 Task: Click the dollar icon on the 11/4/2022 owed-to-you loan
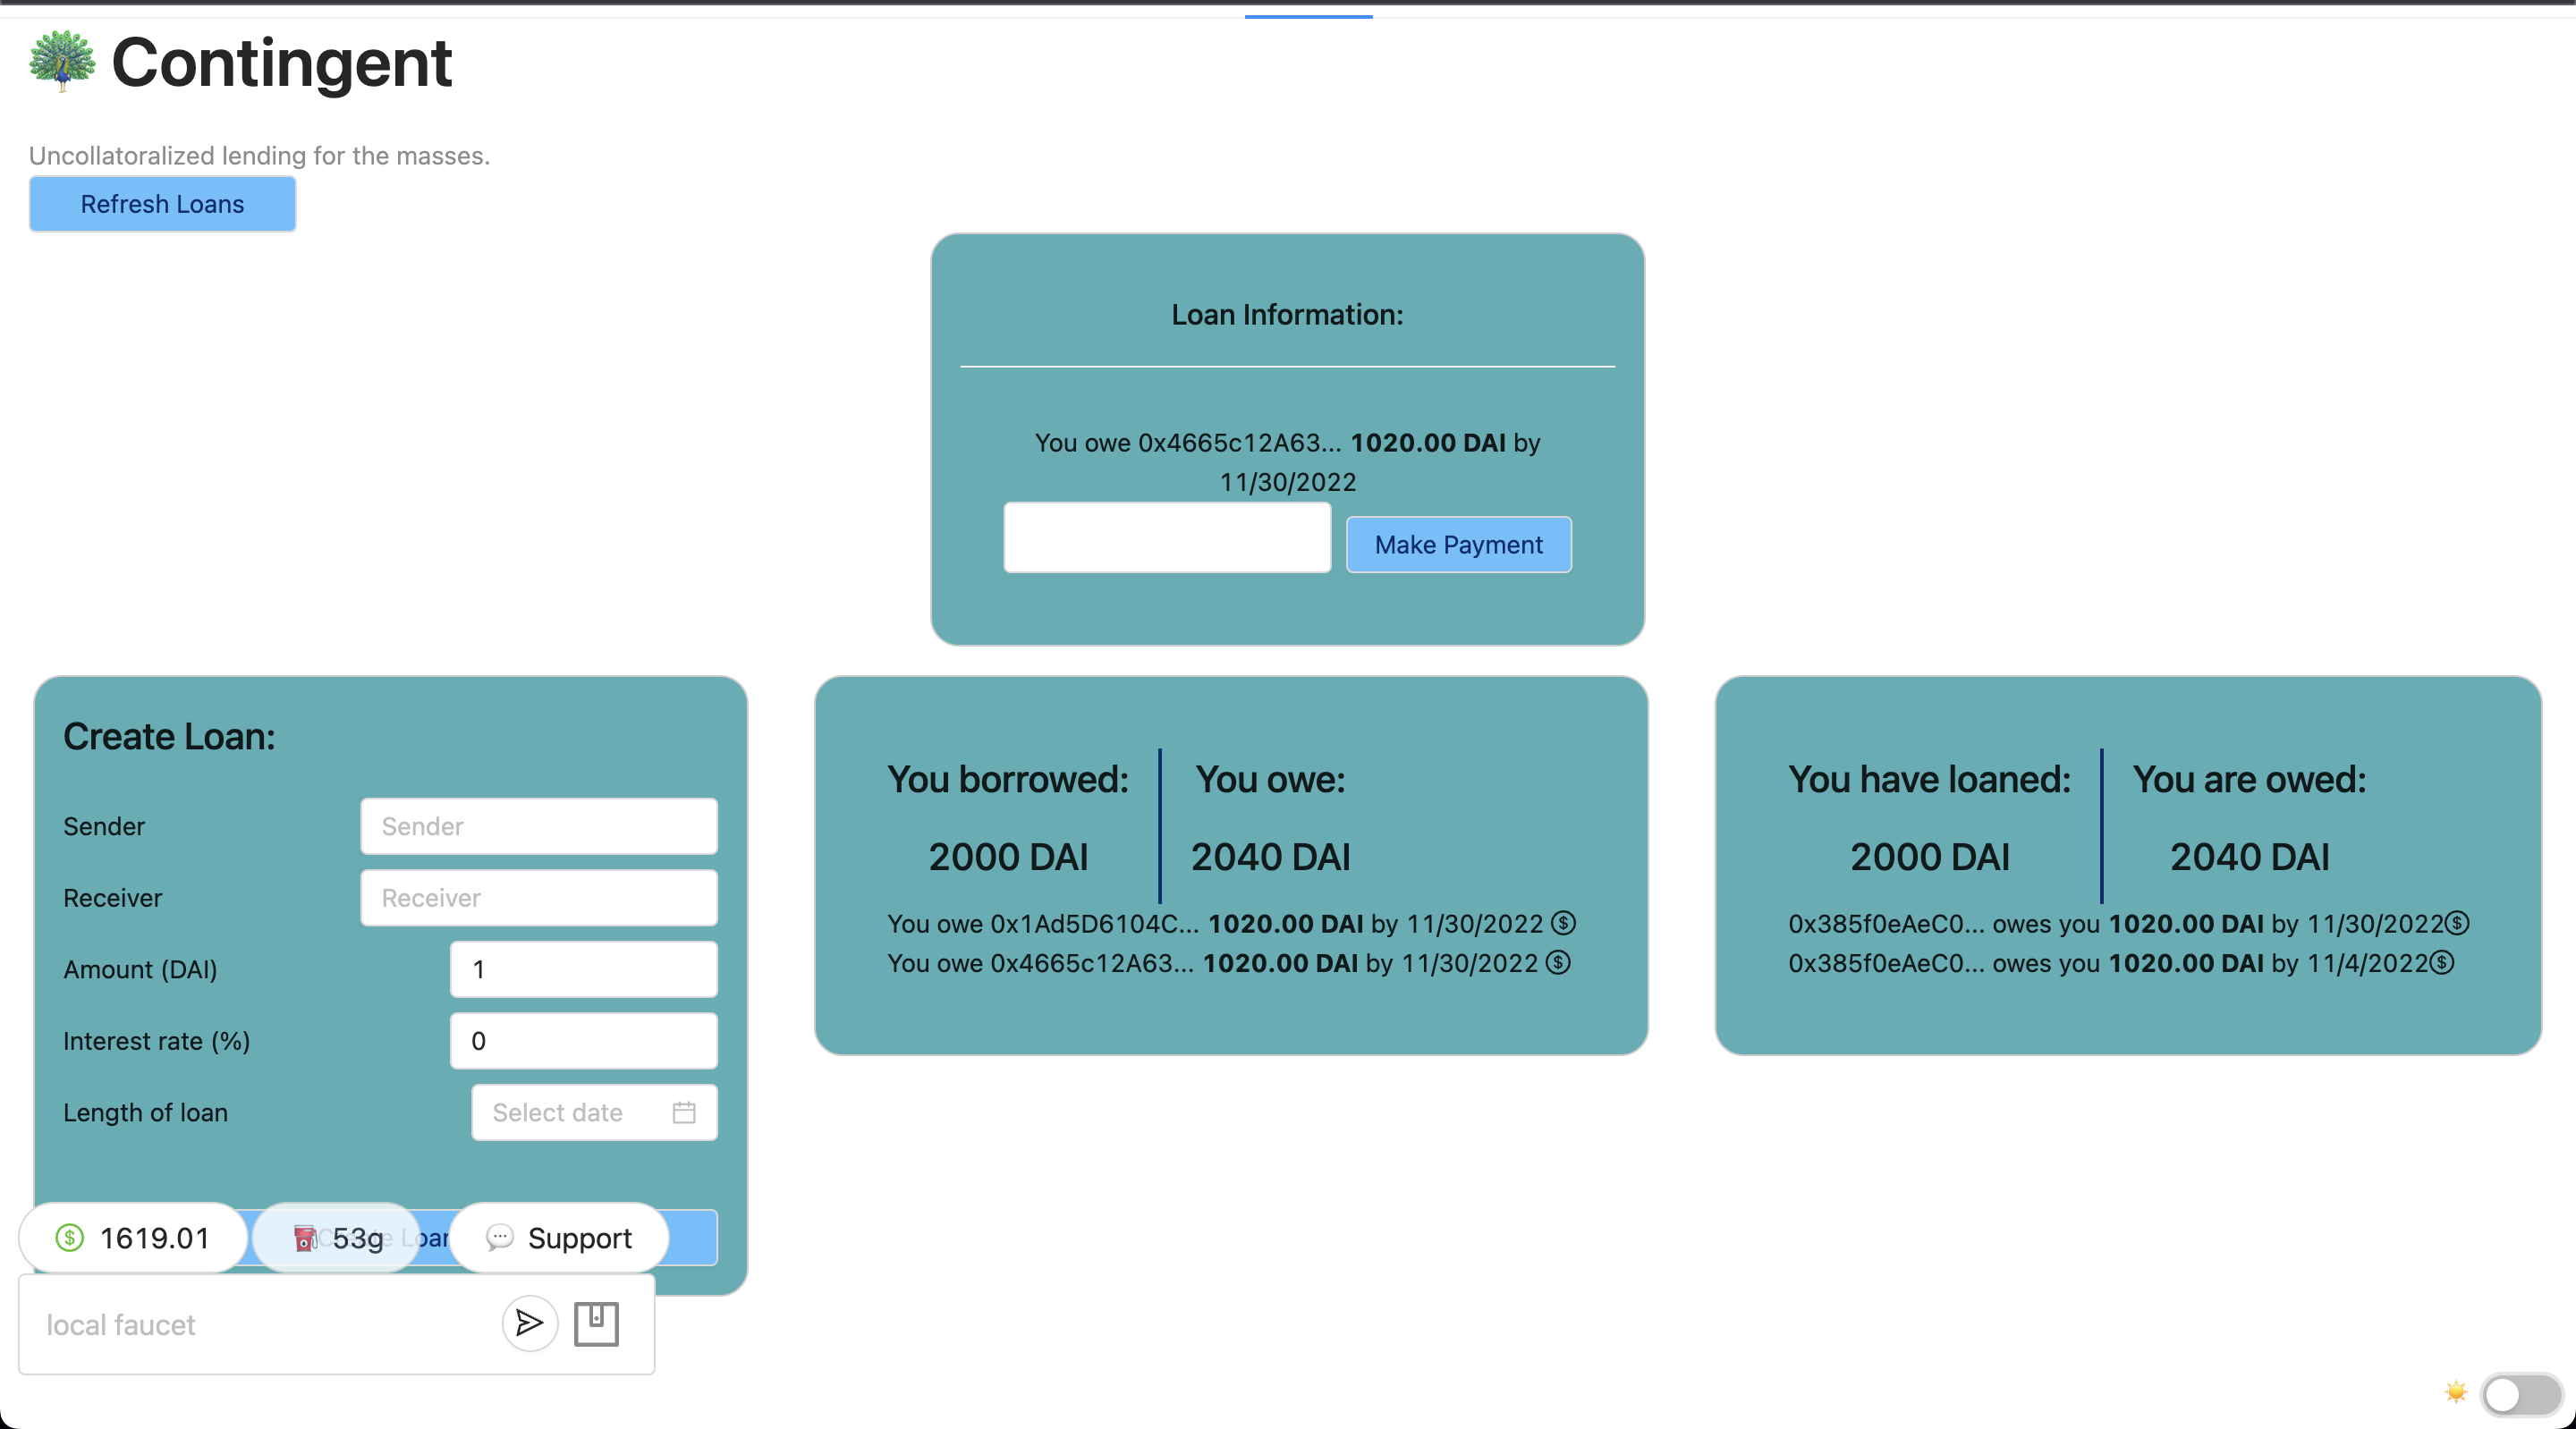pos(2441,962)
